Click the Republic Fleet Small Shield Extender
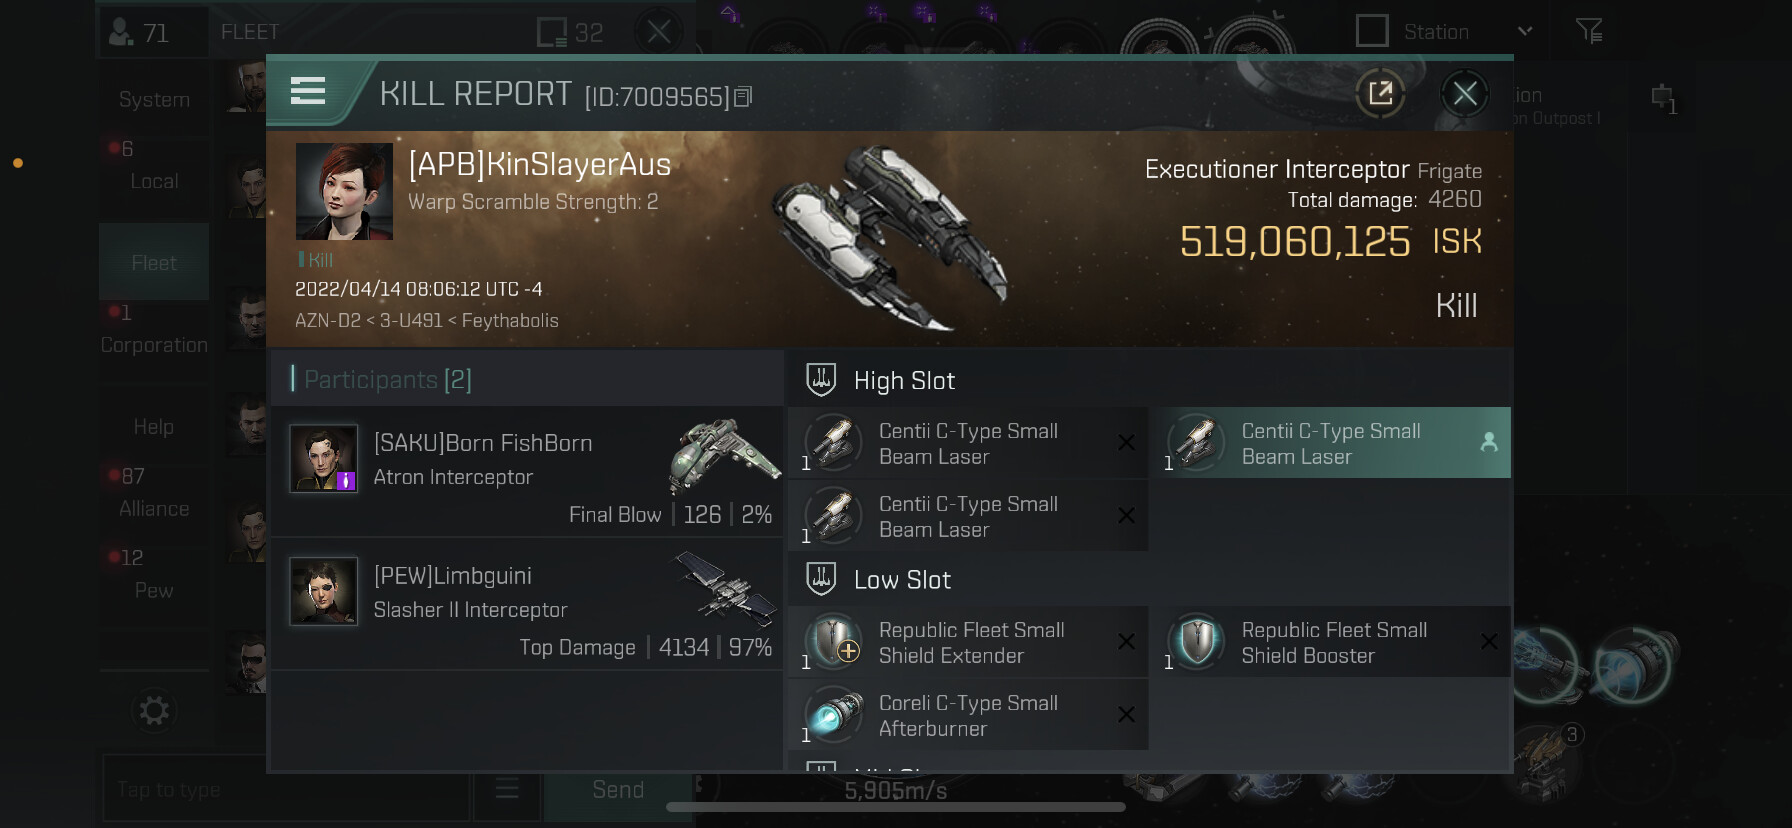 pyautogui.click(x=968, y=643)
